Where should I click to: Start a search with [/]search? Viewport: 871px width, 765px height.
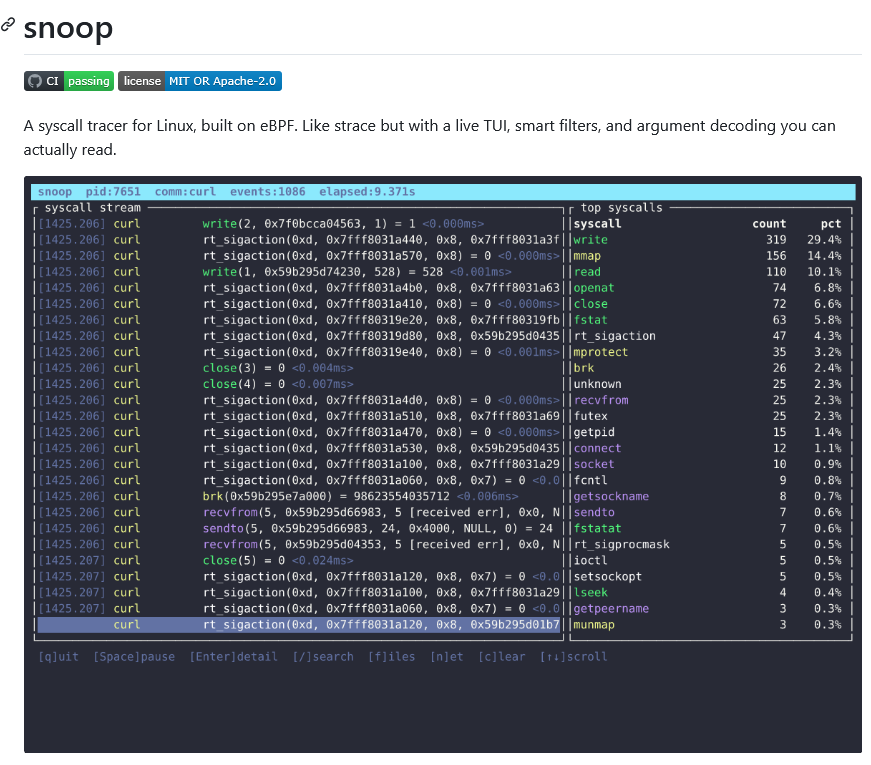click(x=323, y=657)
